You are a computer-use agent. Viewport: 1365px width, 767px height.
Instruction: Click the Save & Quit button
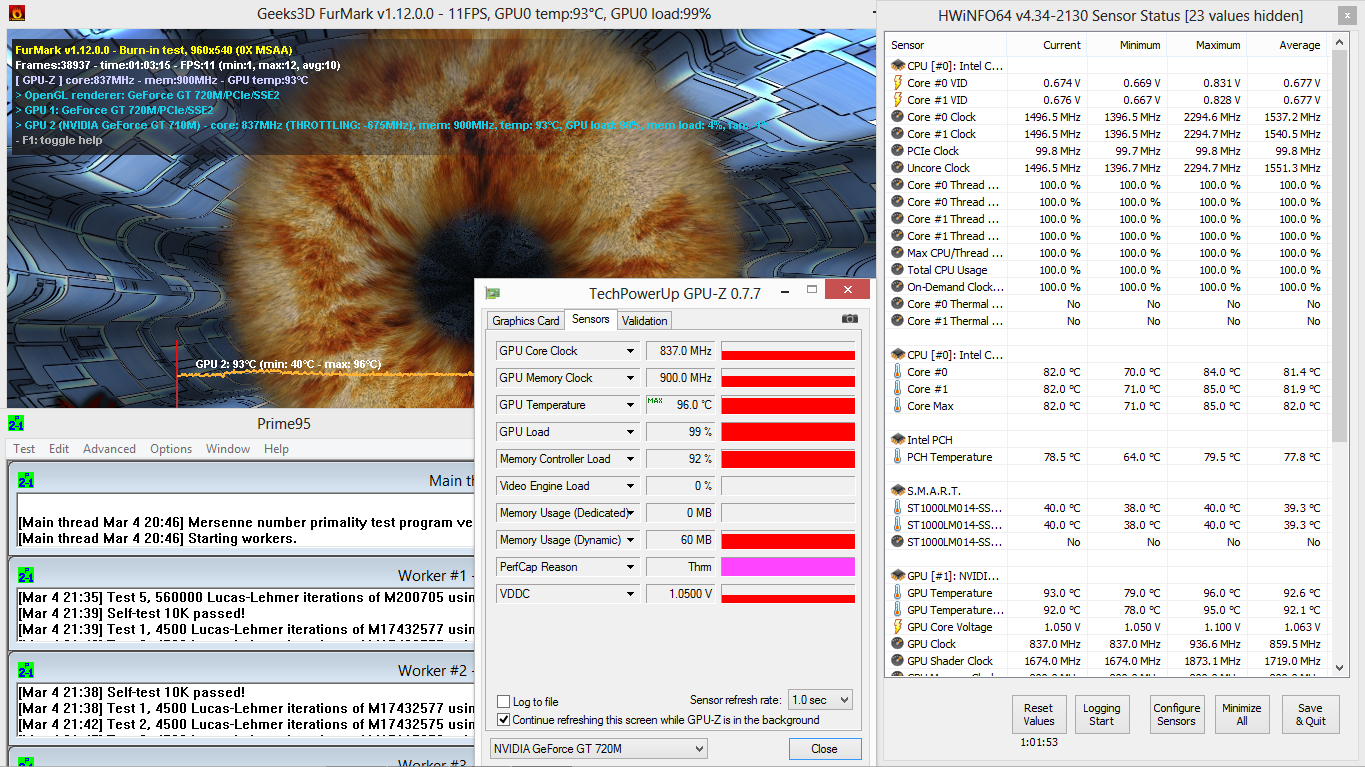1310,714
